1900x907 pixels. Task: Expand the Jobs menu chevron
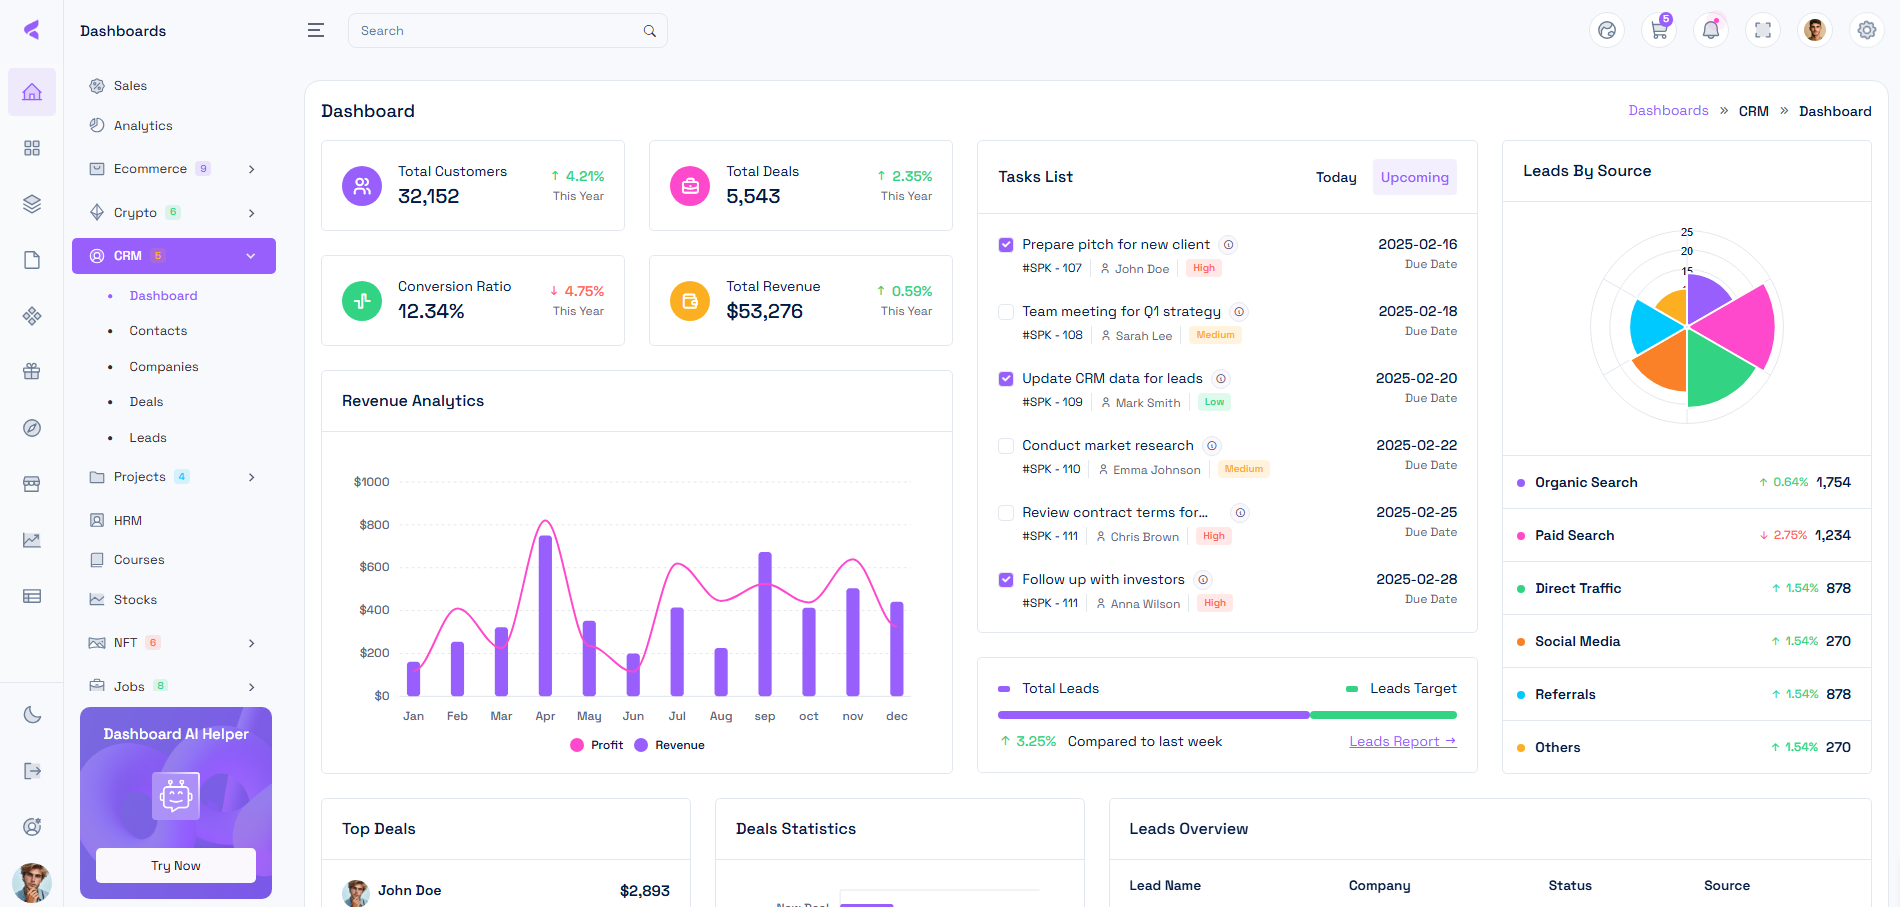pos(251,687)
